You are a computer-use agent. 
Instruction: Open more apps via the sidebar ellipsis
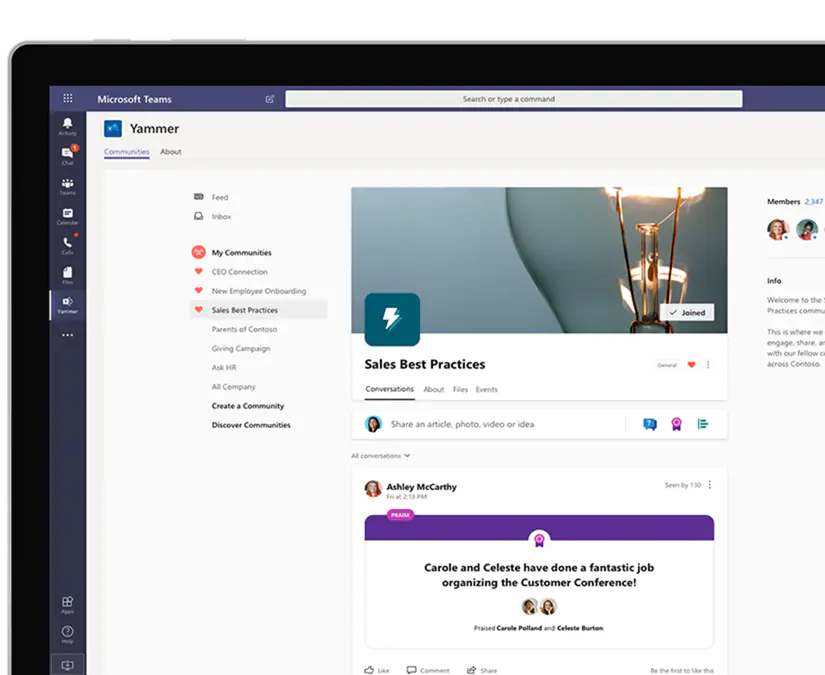[x=67, y=335]
